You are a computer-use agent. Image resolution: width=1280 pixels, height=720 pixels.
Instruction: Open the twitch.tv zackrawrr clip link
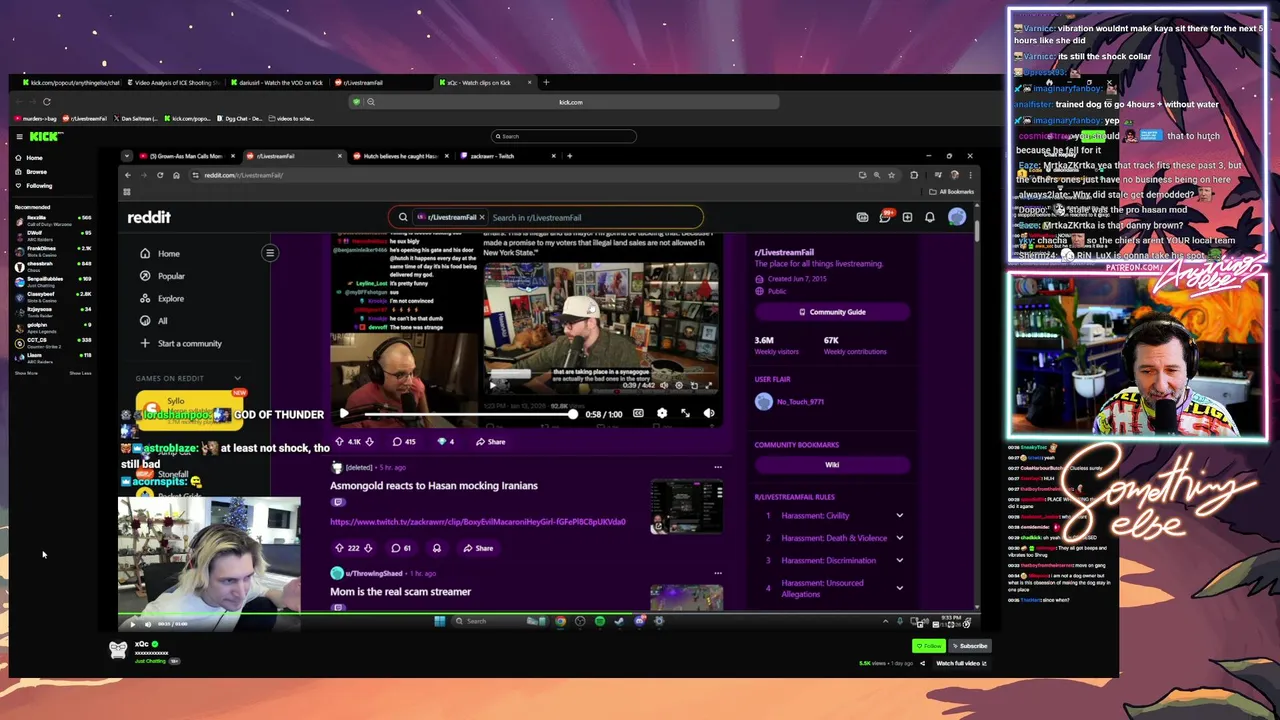(478, 522)
